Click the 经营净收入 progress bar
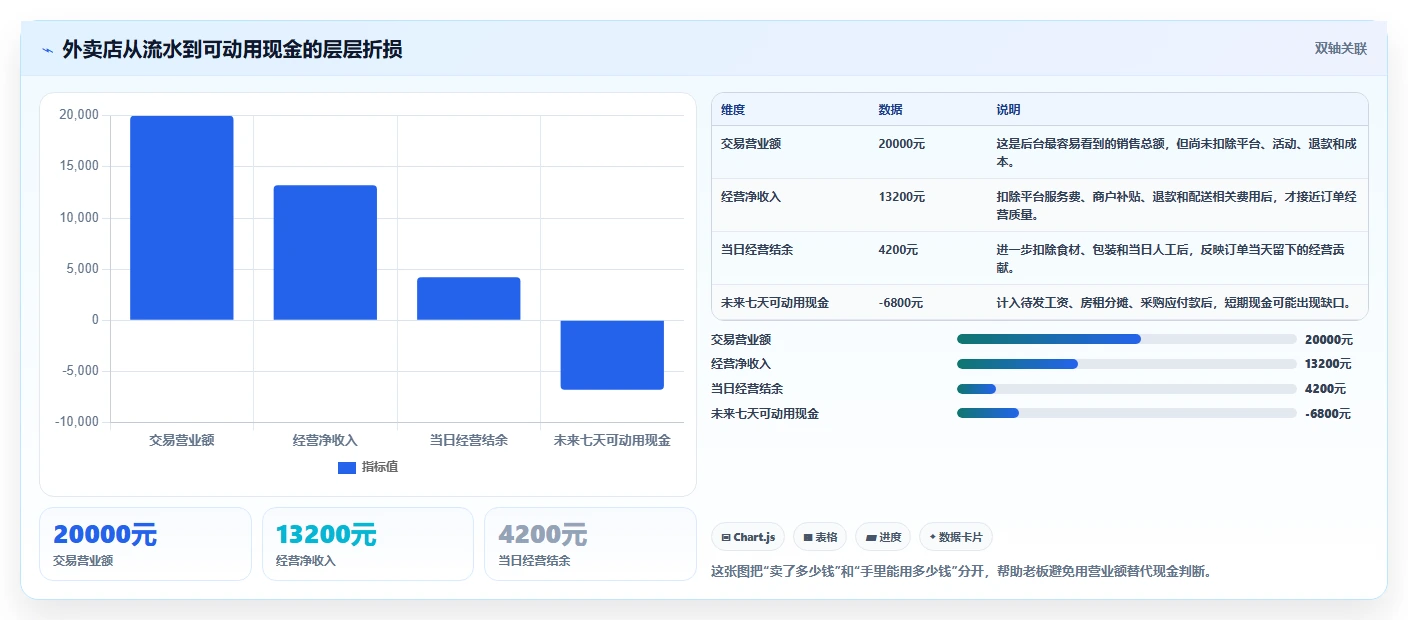 click(1127, 364)
